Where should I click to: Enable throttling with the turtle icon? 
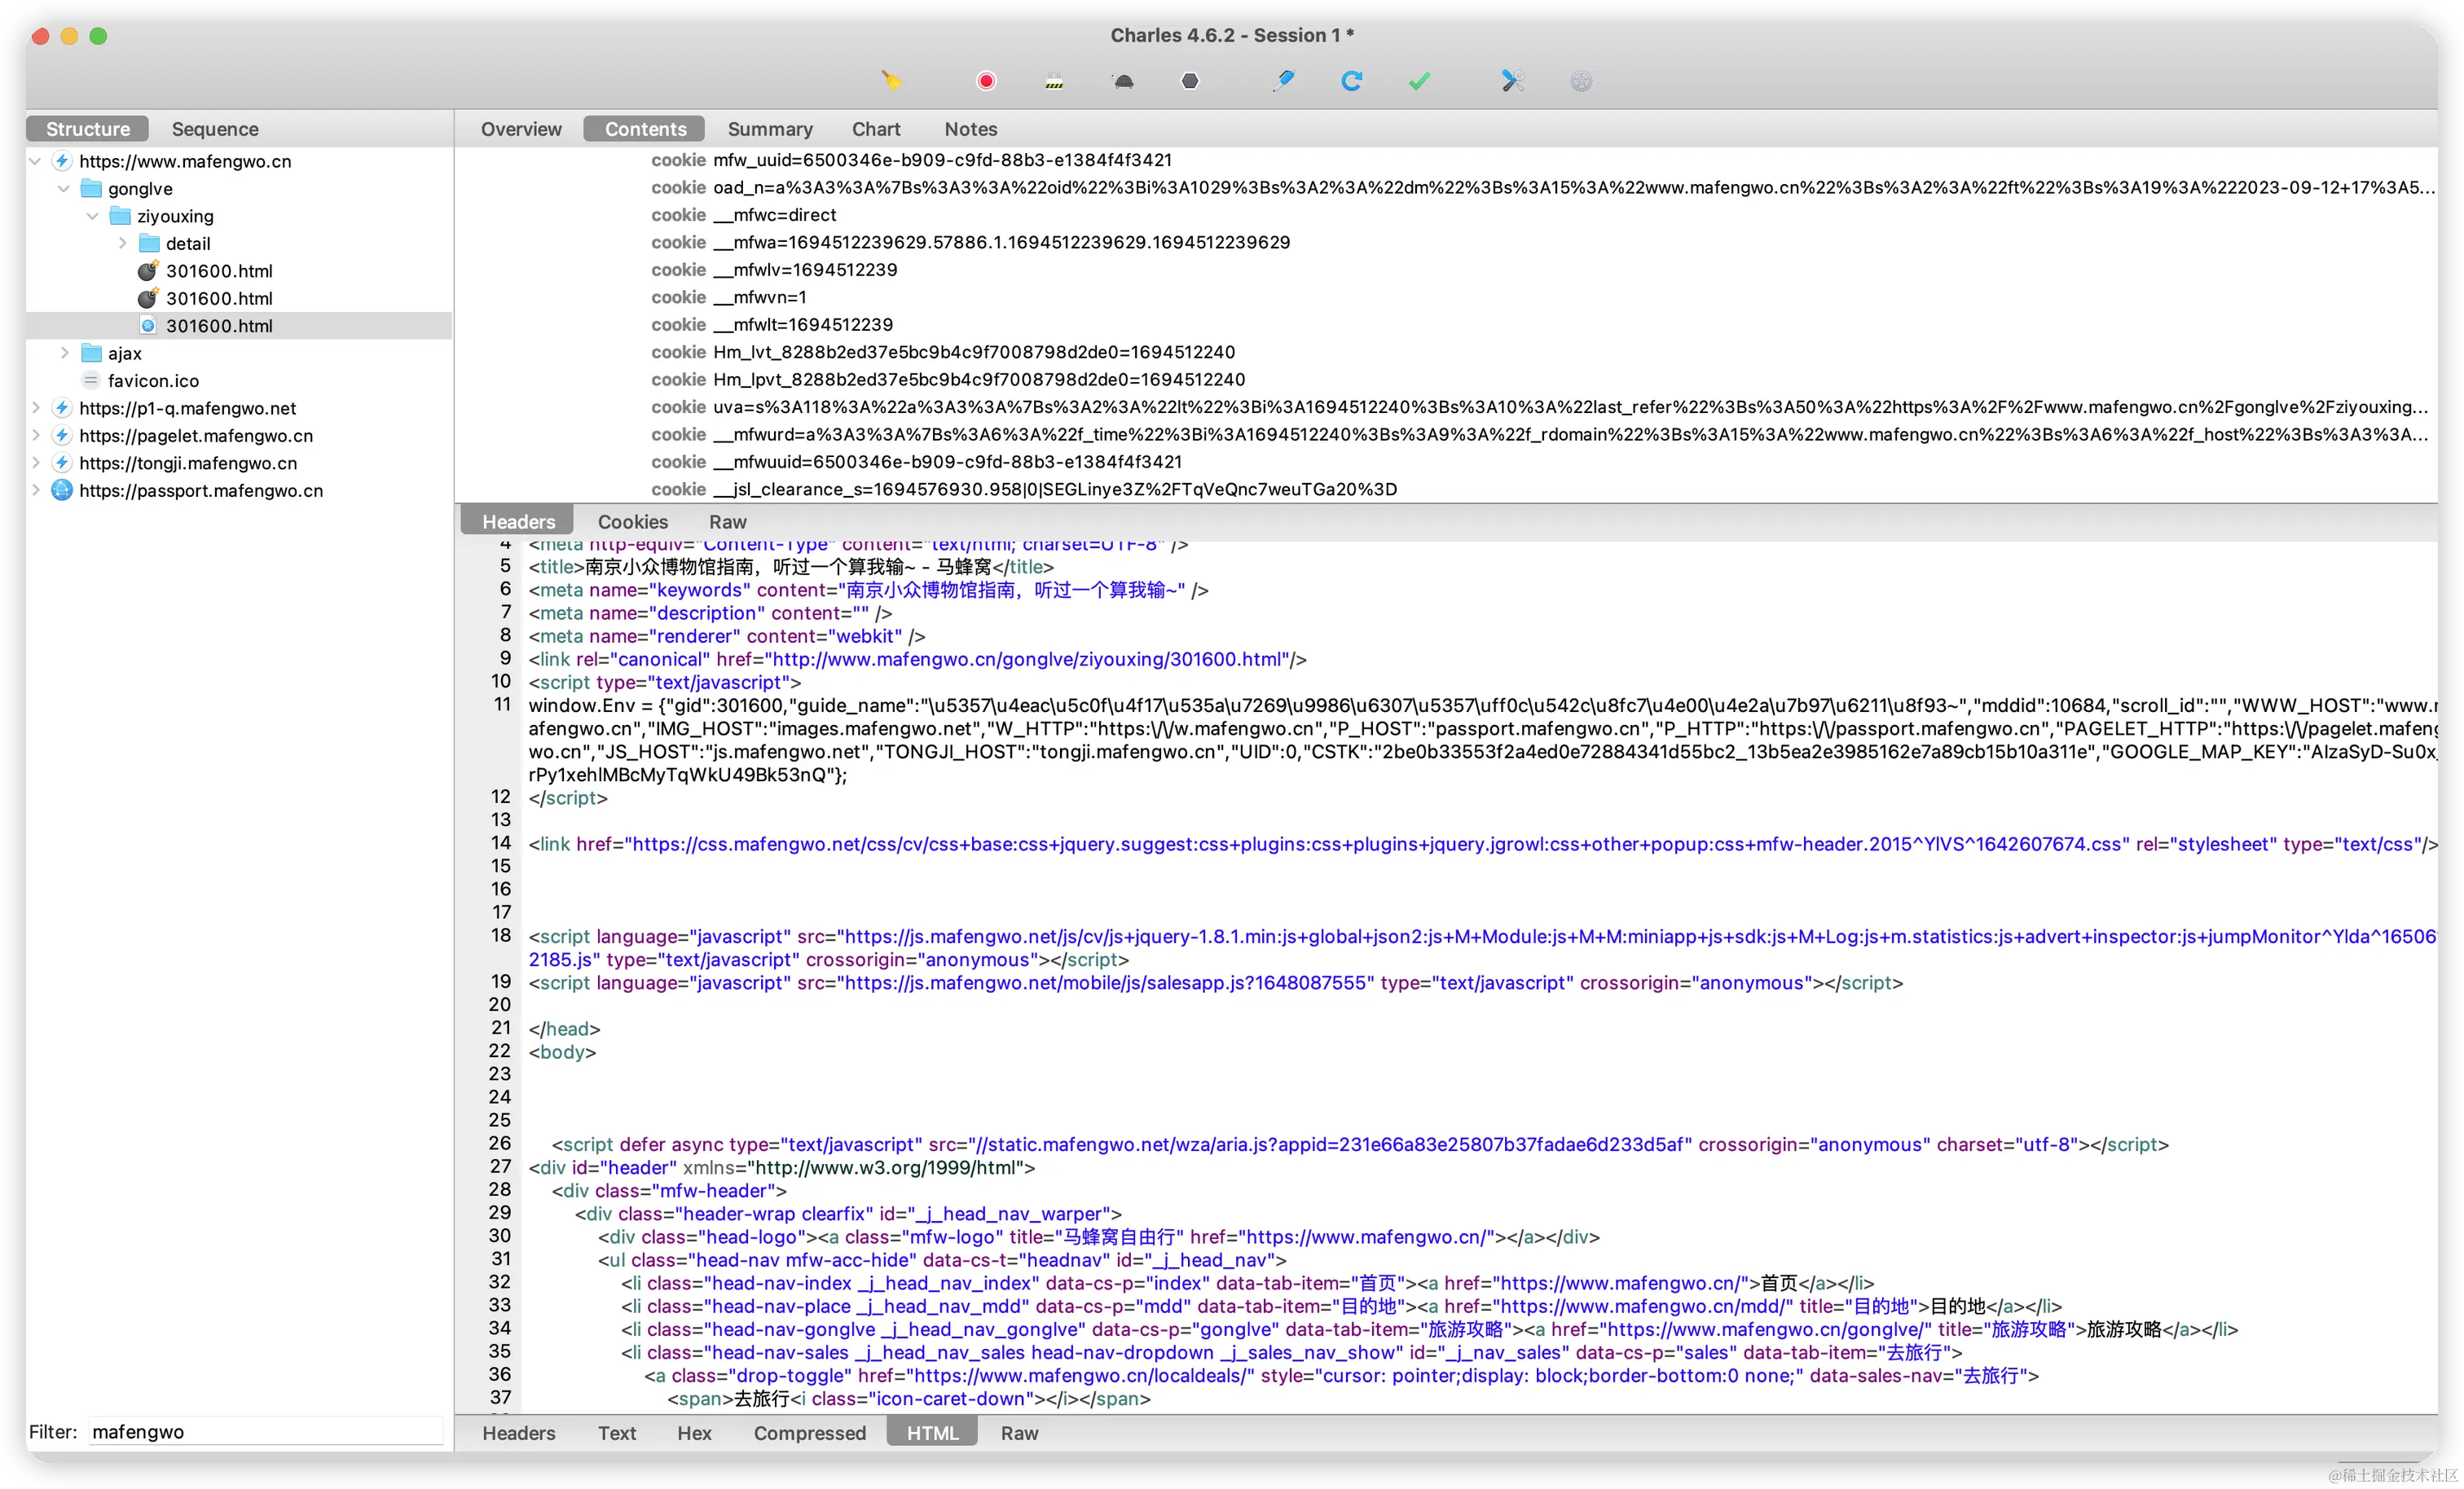tap(1122, 81)
